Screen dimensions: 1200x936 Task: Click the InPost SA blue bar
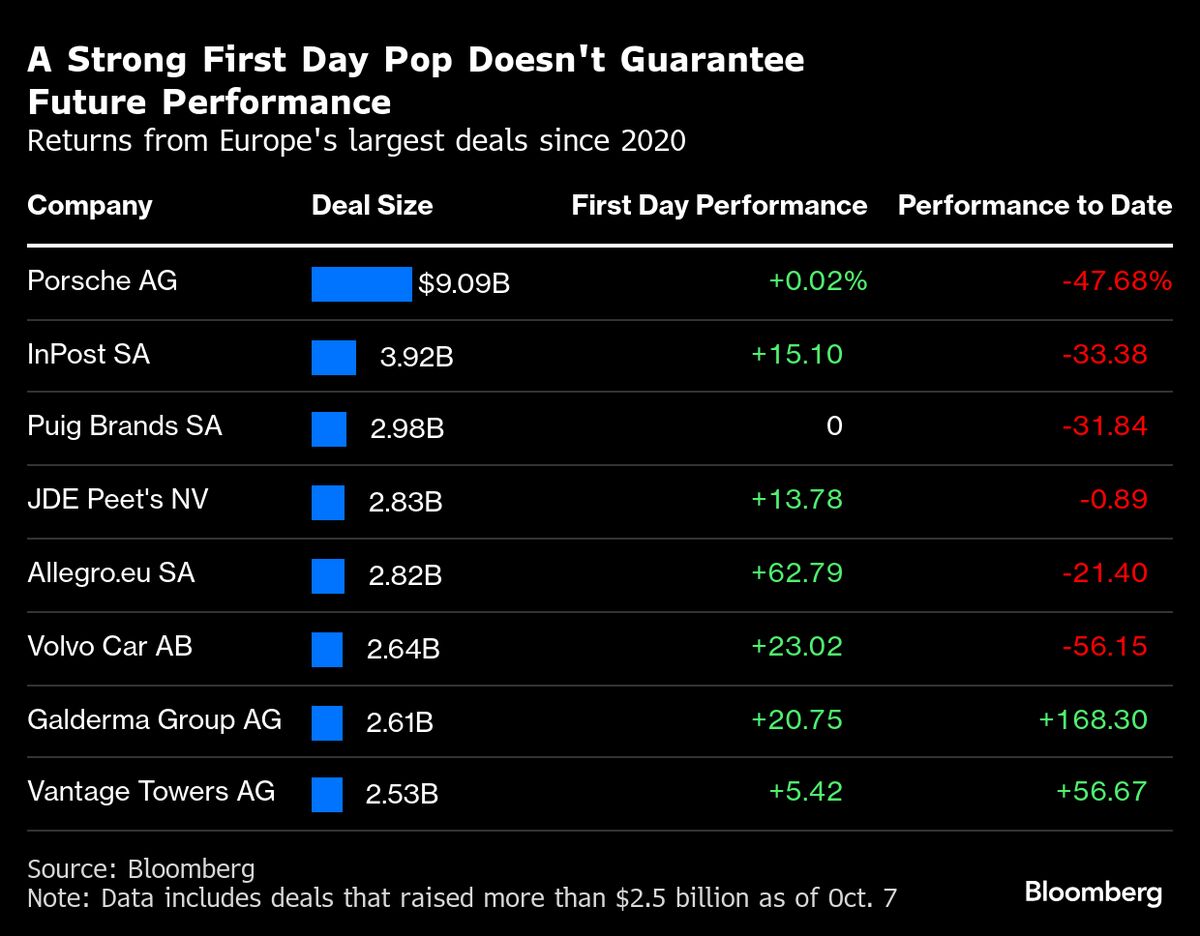pyautogui.click(x=334, y=357)
